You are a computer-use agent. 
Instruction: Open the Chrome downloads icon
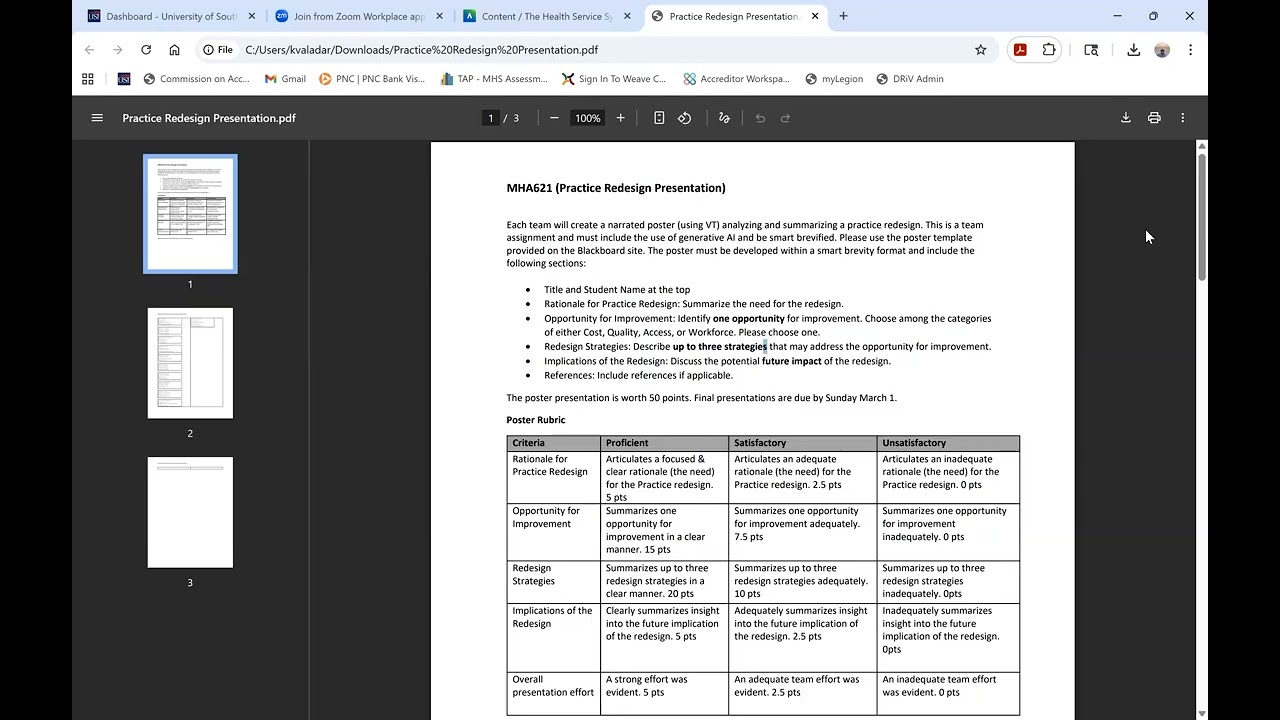tap(1134, 50)
